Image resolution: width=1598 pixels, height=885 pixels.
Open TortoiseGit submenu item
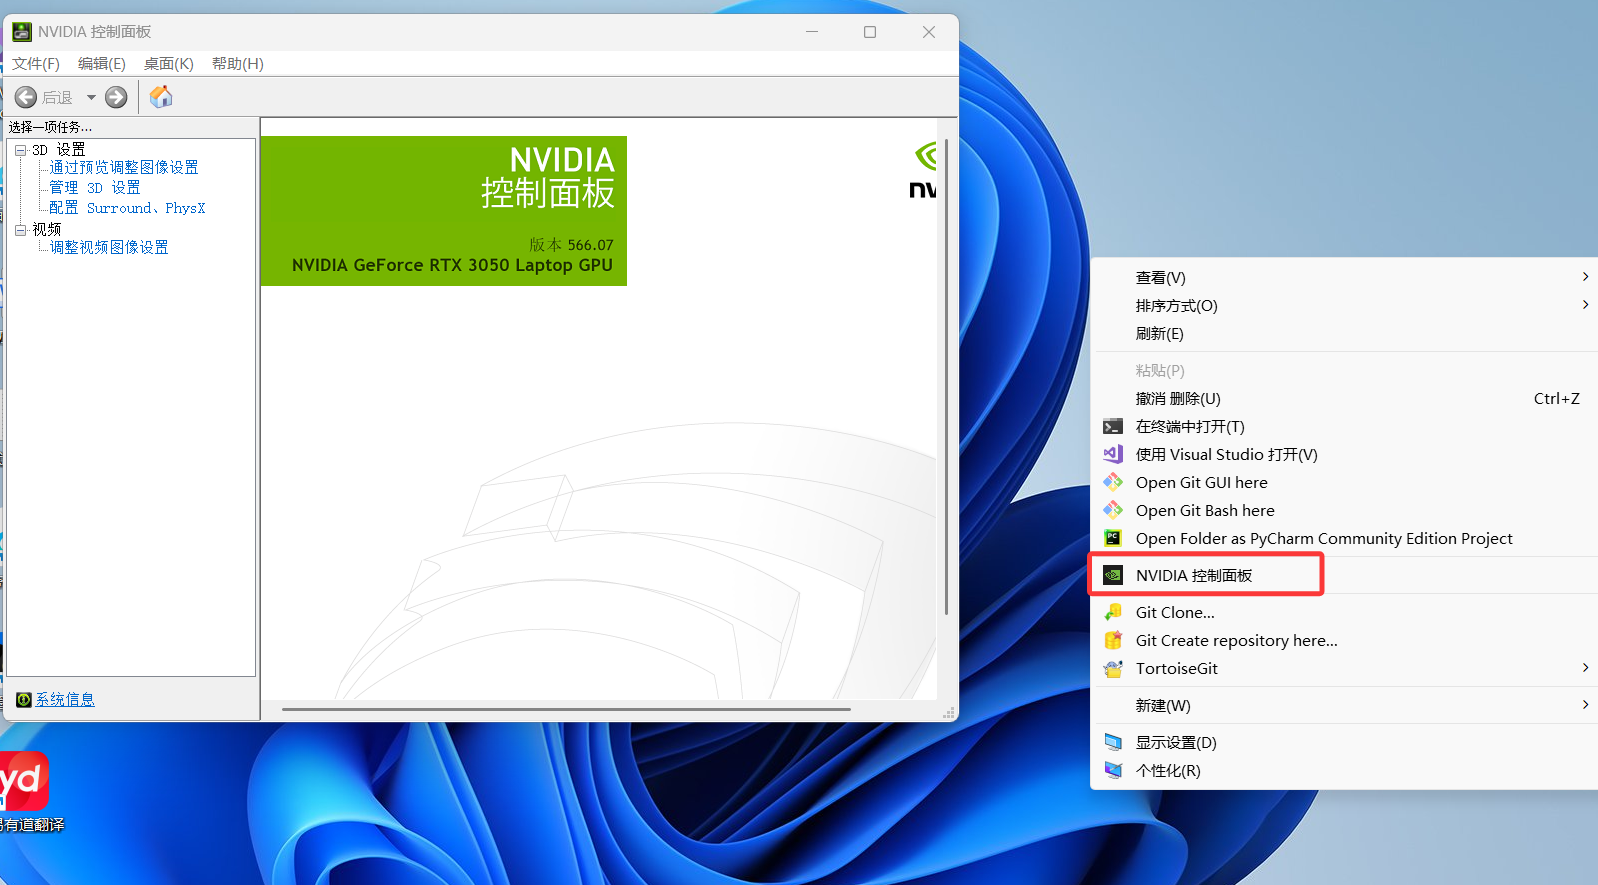pyautogui.click(x=1344, y=669)
